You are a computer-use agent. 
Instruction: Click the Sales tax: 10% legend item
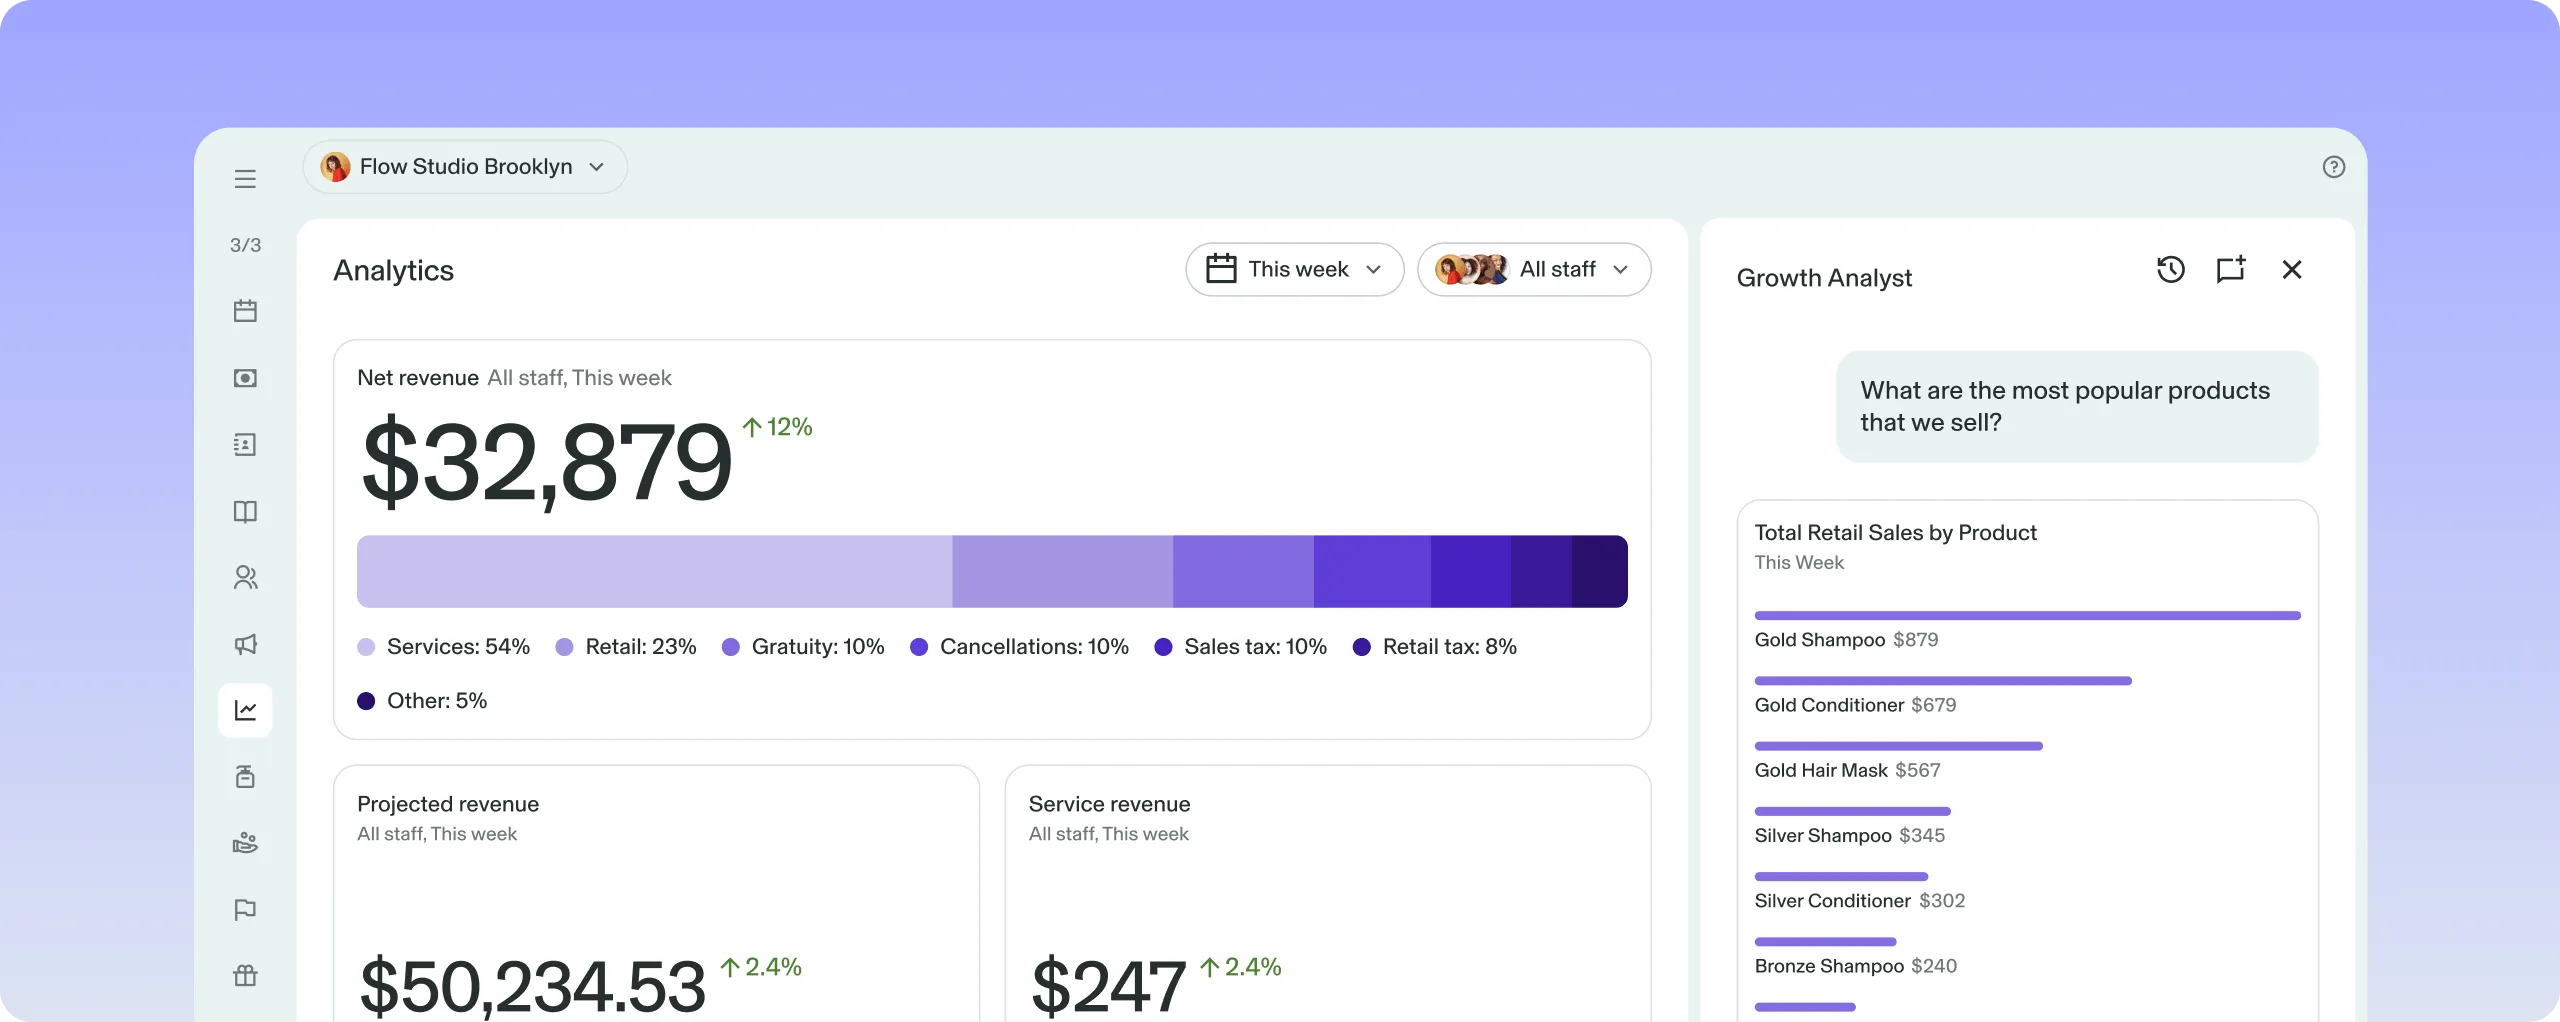(1240, 647)
